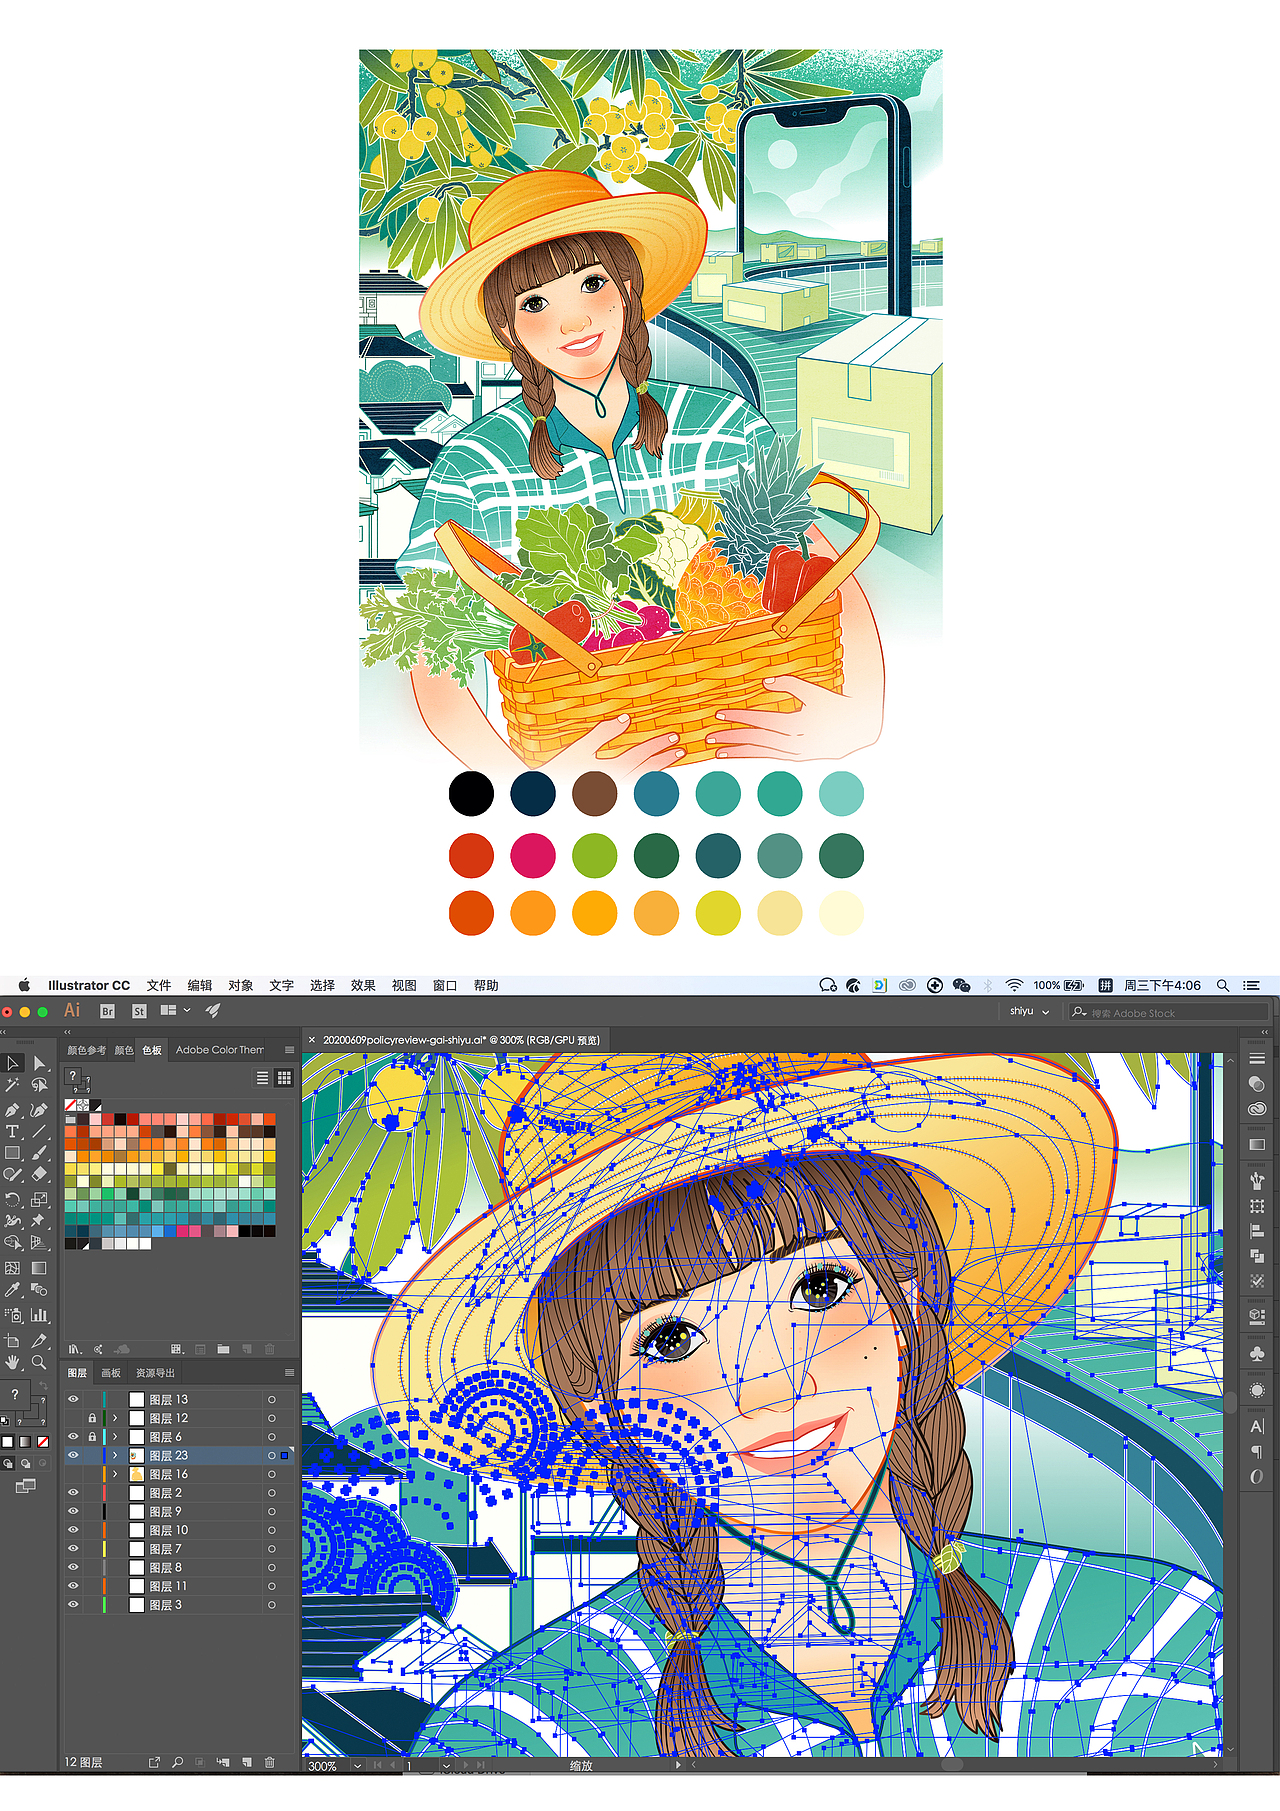Select the Perspective Grid tool
Viewport: 1280px width, 1811px height.
tap(39, 1243)
